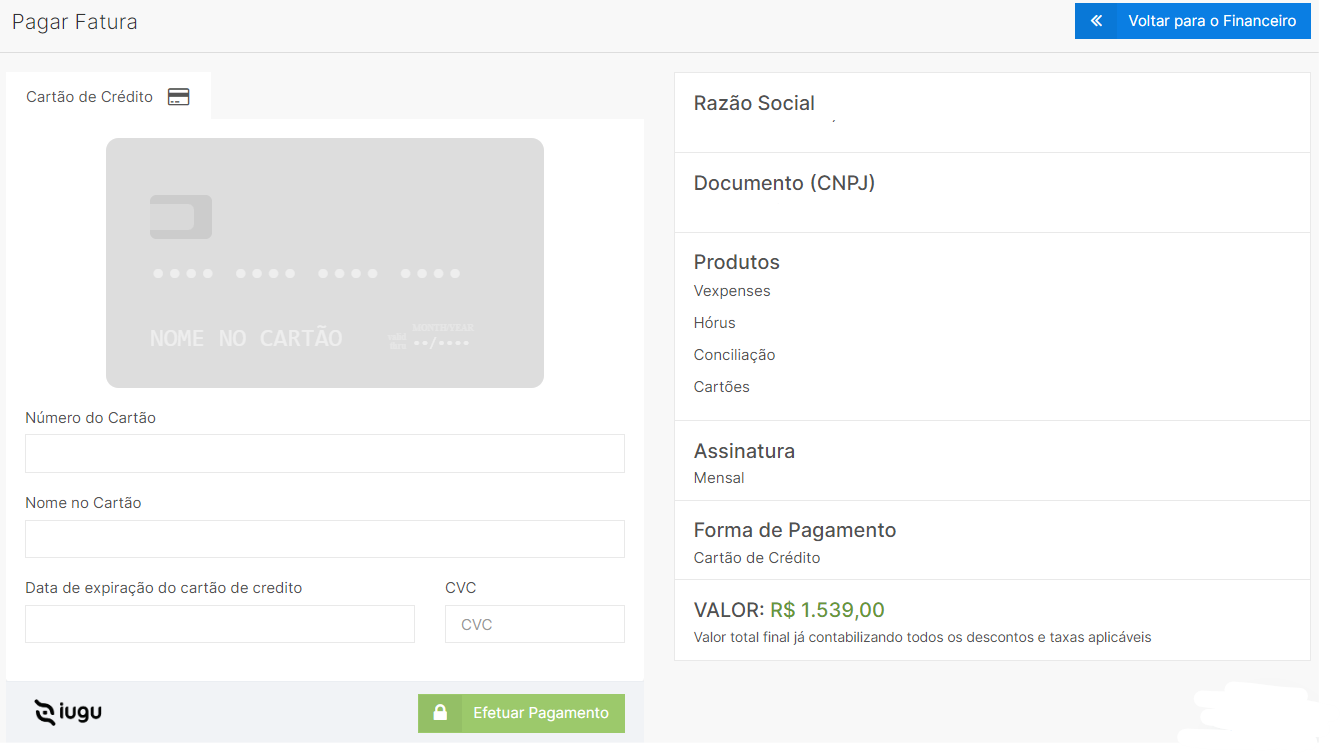This screenshot has width=1341, height=753.
Task: Click the Conciliação product entry
Action: tap(735, 355)
